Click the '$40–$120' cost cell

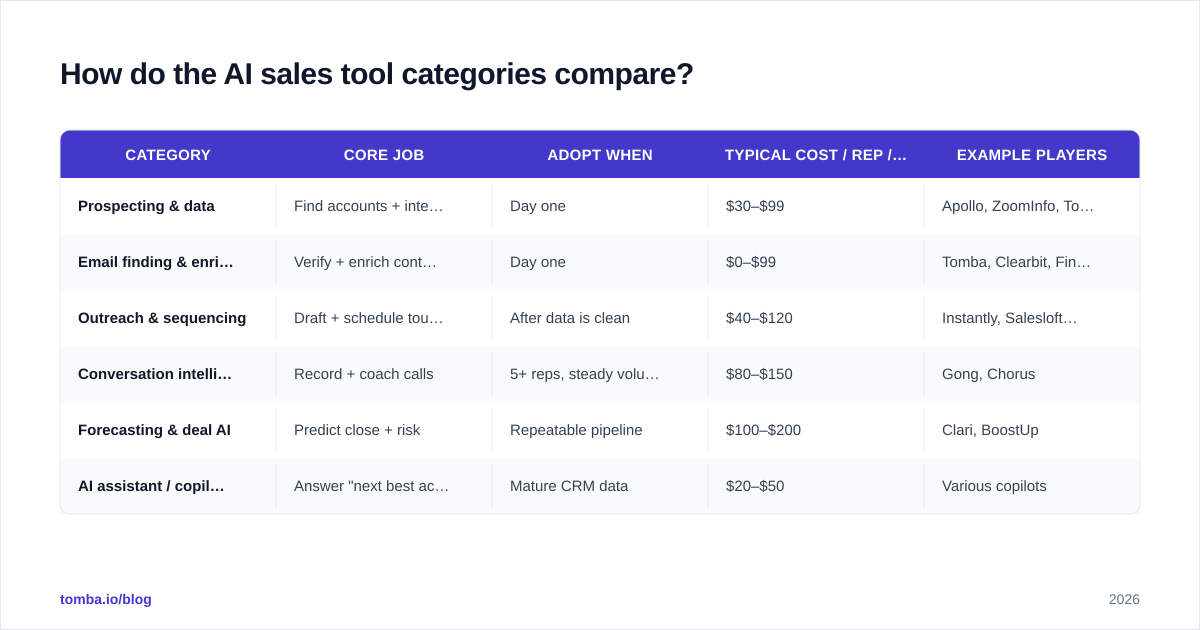click(x=816, y=318)
